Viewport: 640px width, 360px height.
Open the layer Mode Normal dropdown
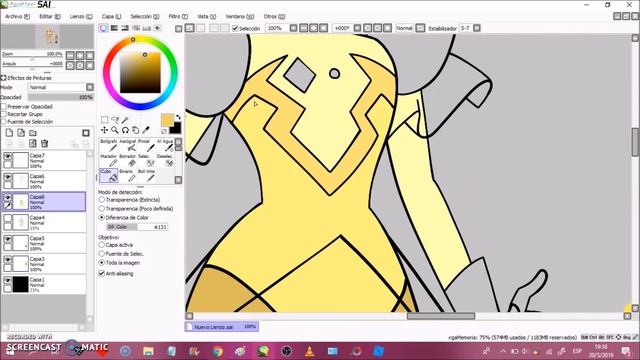[90, 87]
